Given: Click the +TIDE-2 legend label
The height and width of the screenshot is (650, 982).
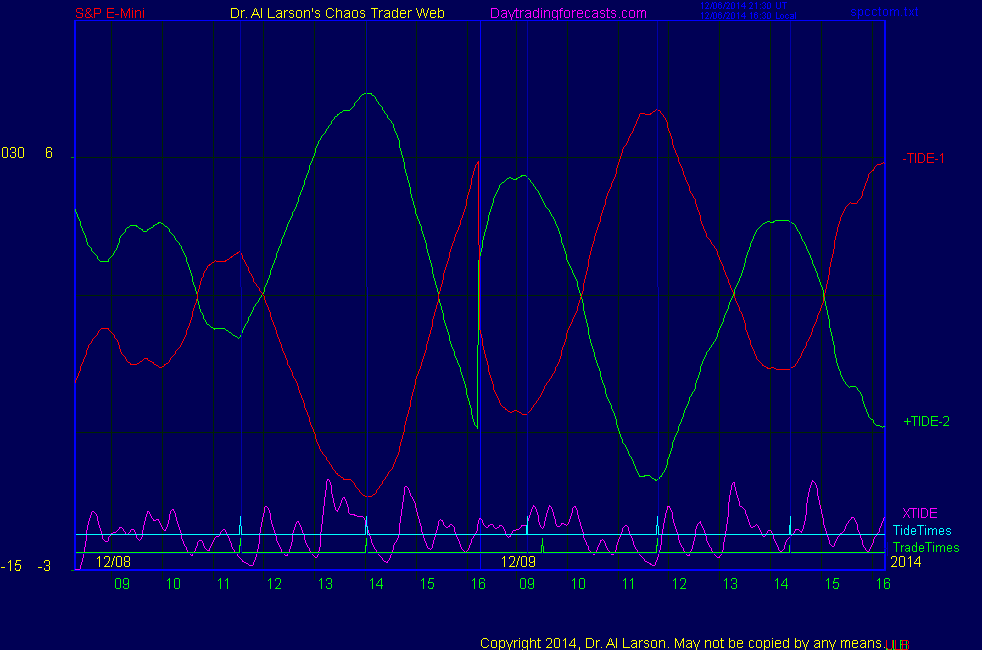Looking at the screenshot, I should coord(926,421).
